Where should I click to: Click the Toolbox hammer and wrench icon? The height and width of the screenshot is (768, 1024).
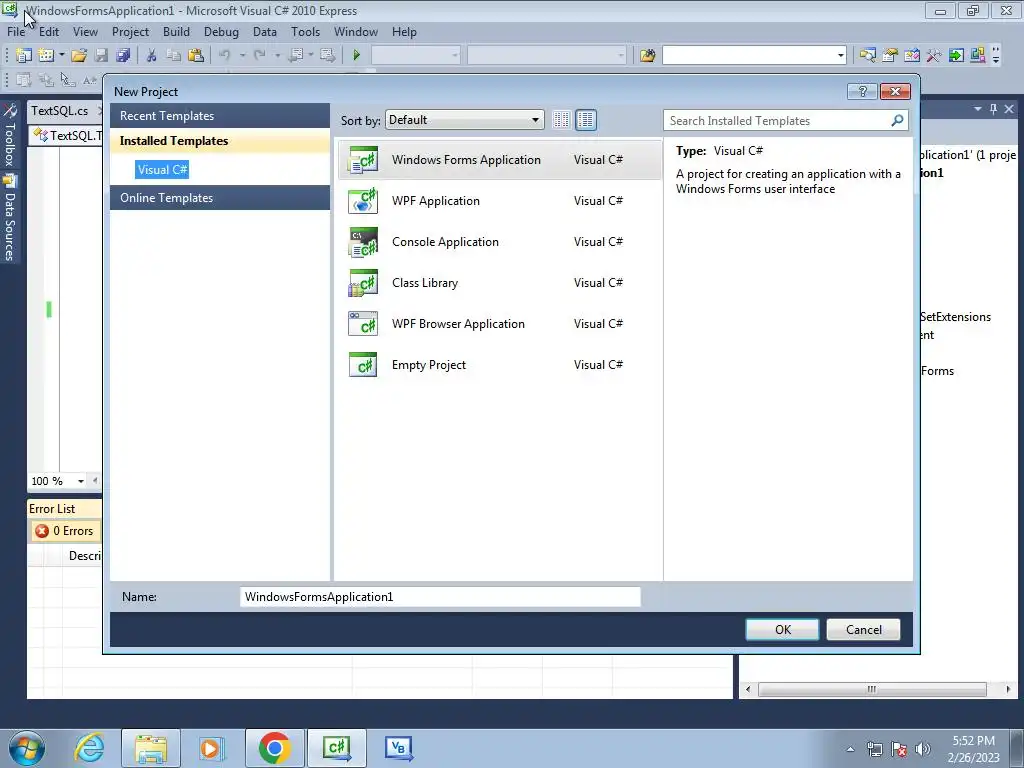934,56
